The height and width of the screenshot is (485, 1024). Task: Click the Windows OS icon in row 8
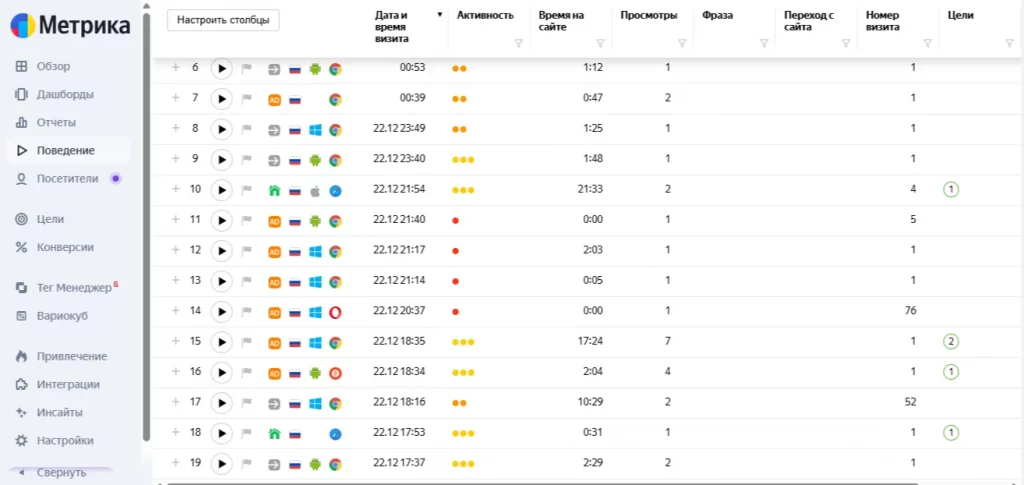click(315, 129)
